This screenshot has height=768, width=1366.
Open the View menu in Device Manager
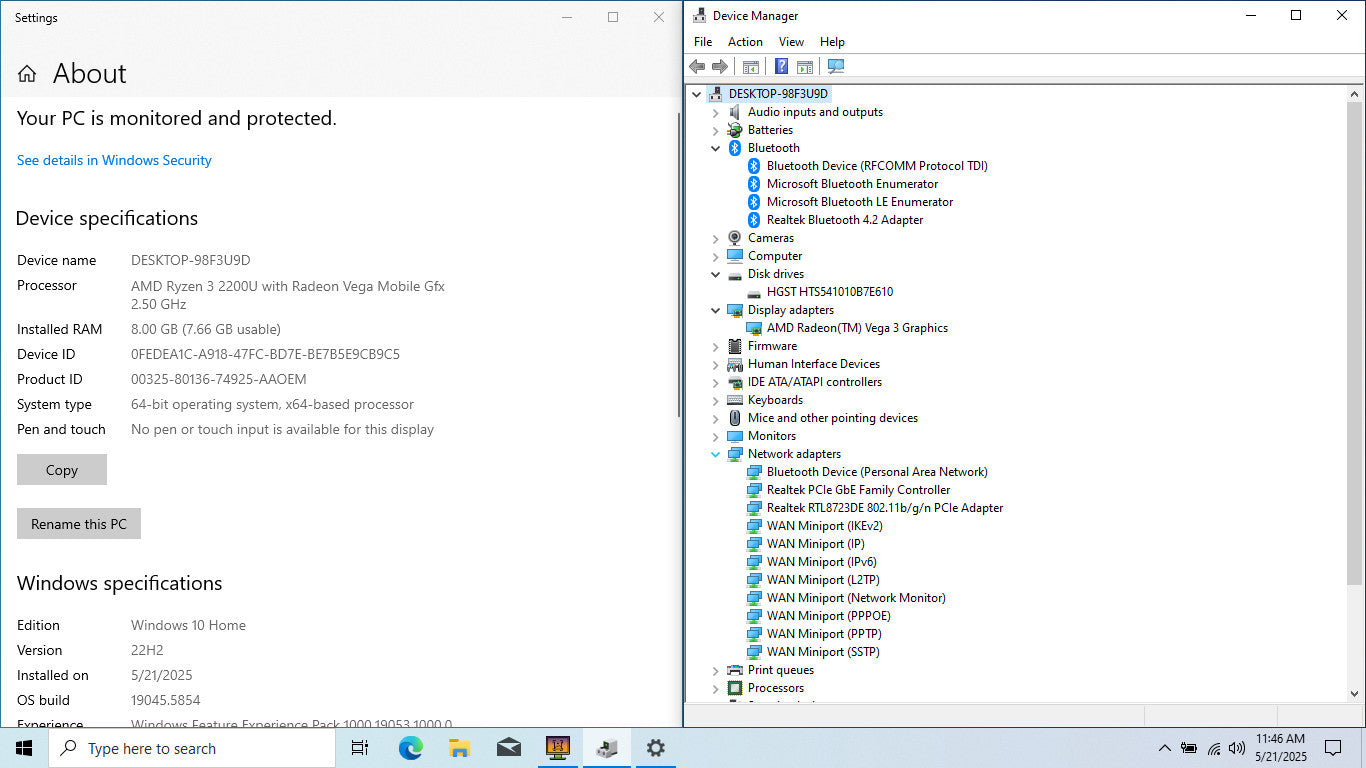(791, 42)
